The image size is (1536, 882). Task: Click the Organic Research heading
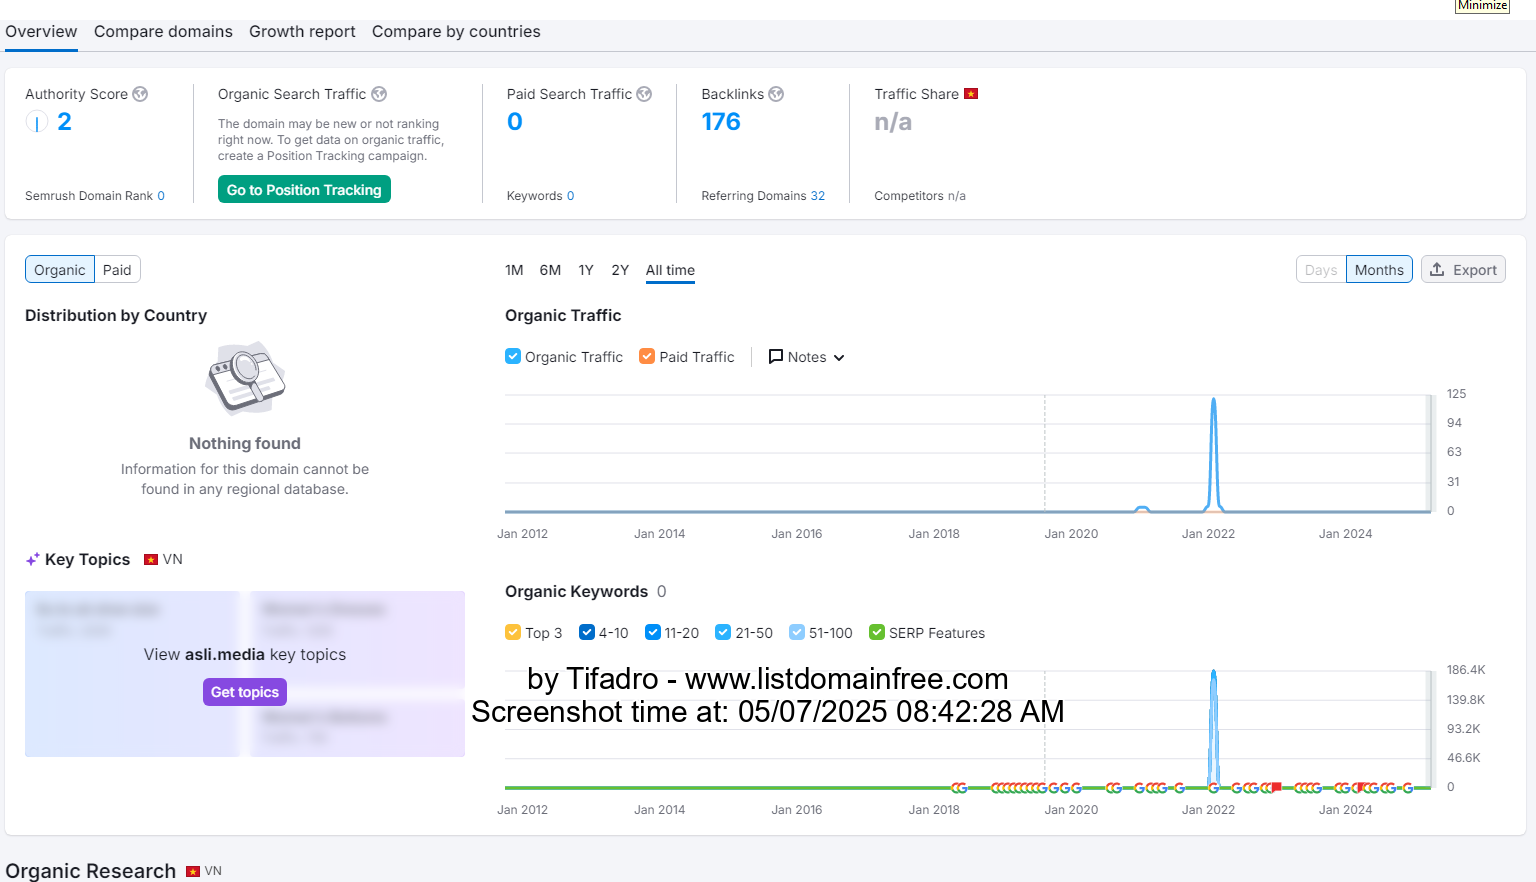pyautogui.click(x=91, y=871)
